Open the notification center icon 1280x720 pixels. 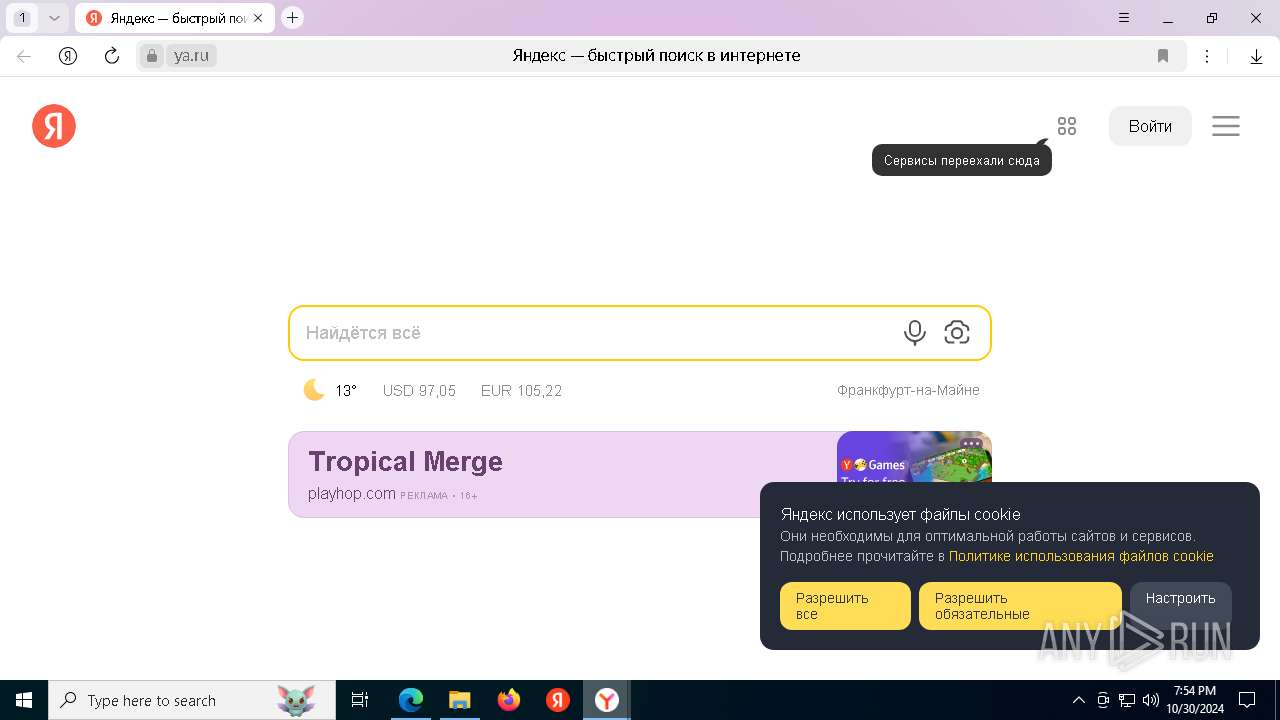[1247, 700]
